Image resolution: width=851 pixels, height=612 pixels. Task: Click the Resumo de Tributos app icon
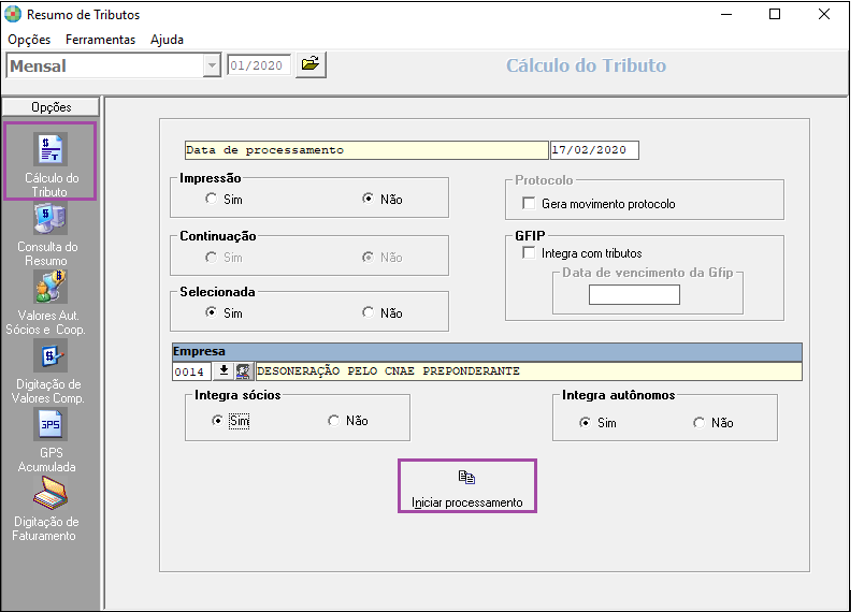click(12, 15)
